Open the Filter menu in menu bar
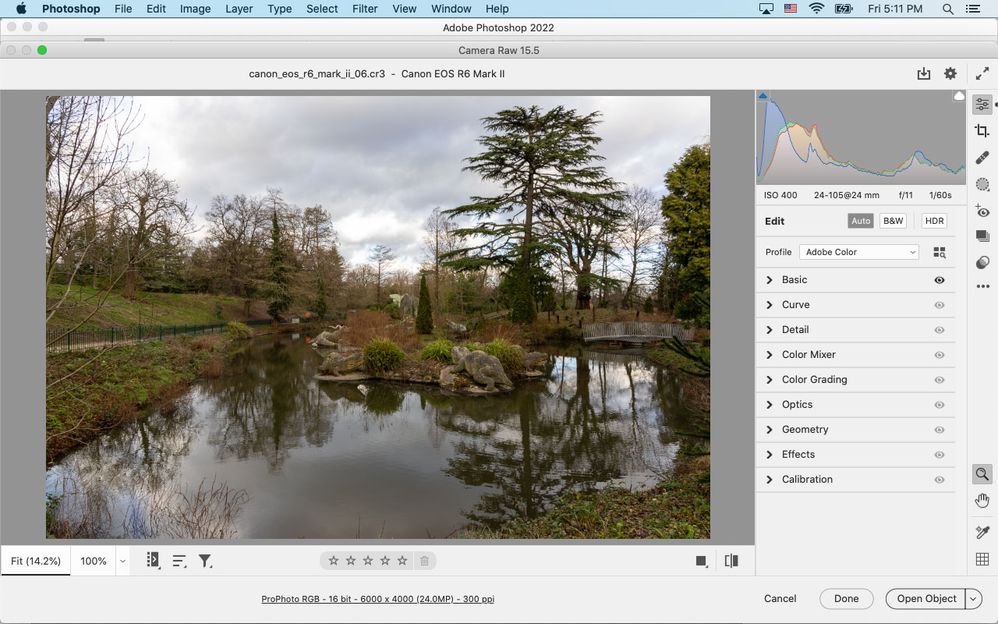 coord(364,9)
